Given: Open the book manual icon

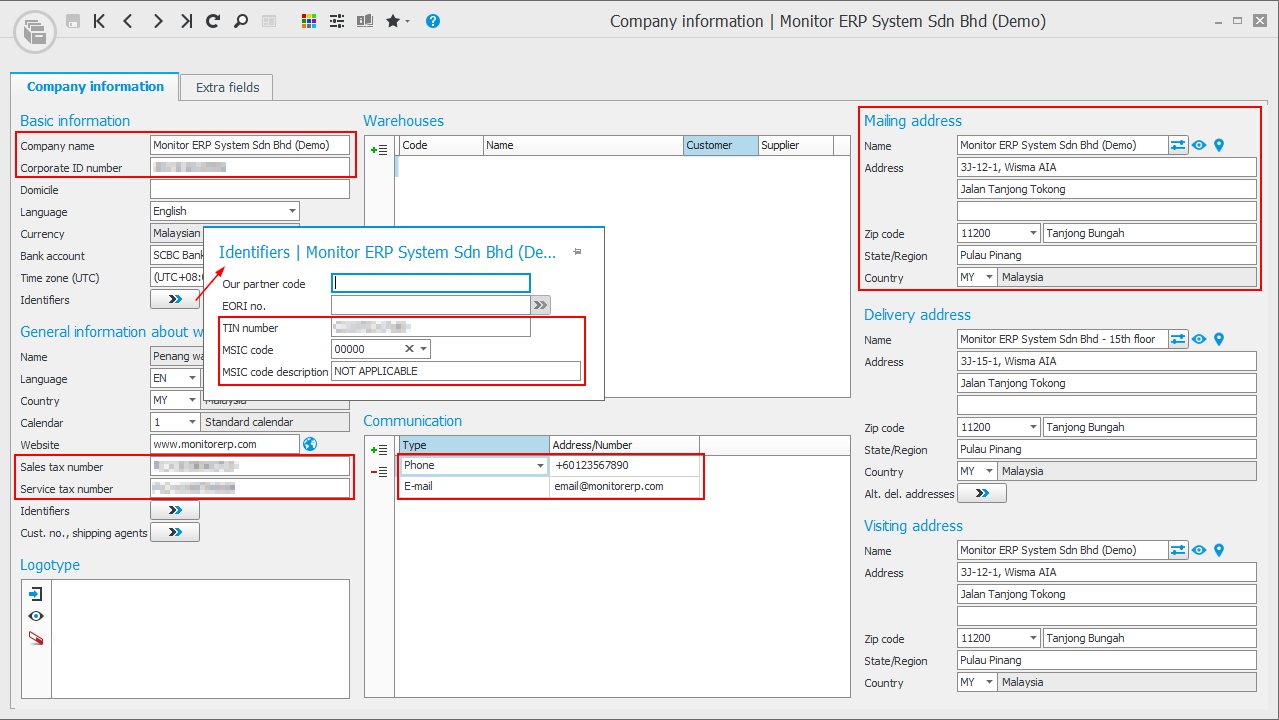Looking at the screenshot, I should 365,21.
